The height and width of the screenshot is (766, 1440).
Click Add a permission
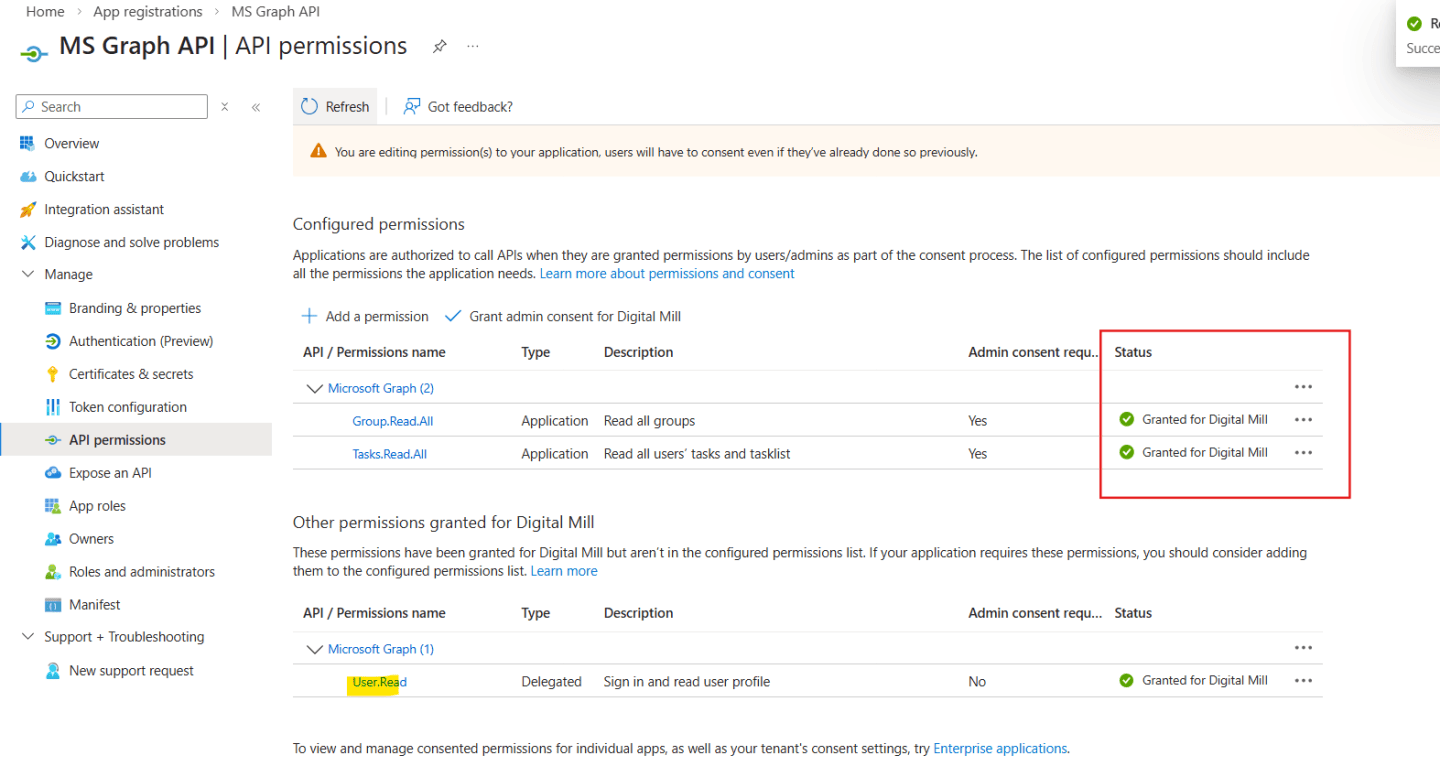tap(365, 316)
